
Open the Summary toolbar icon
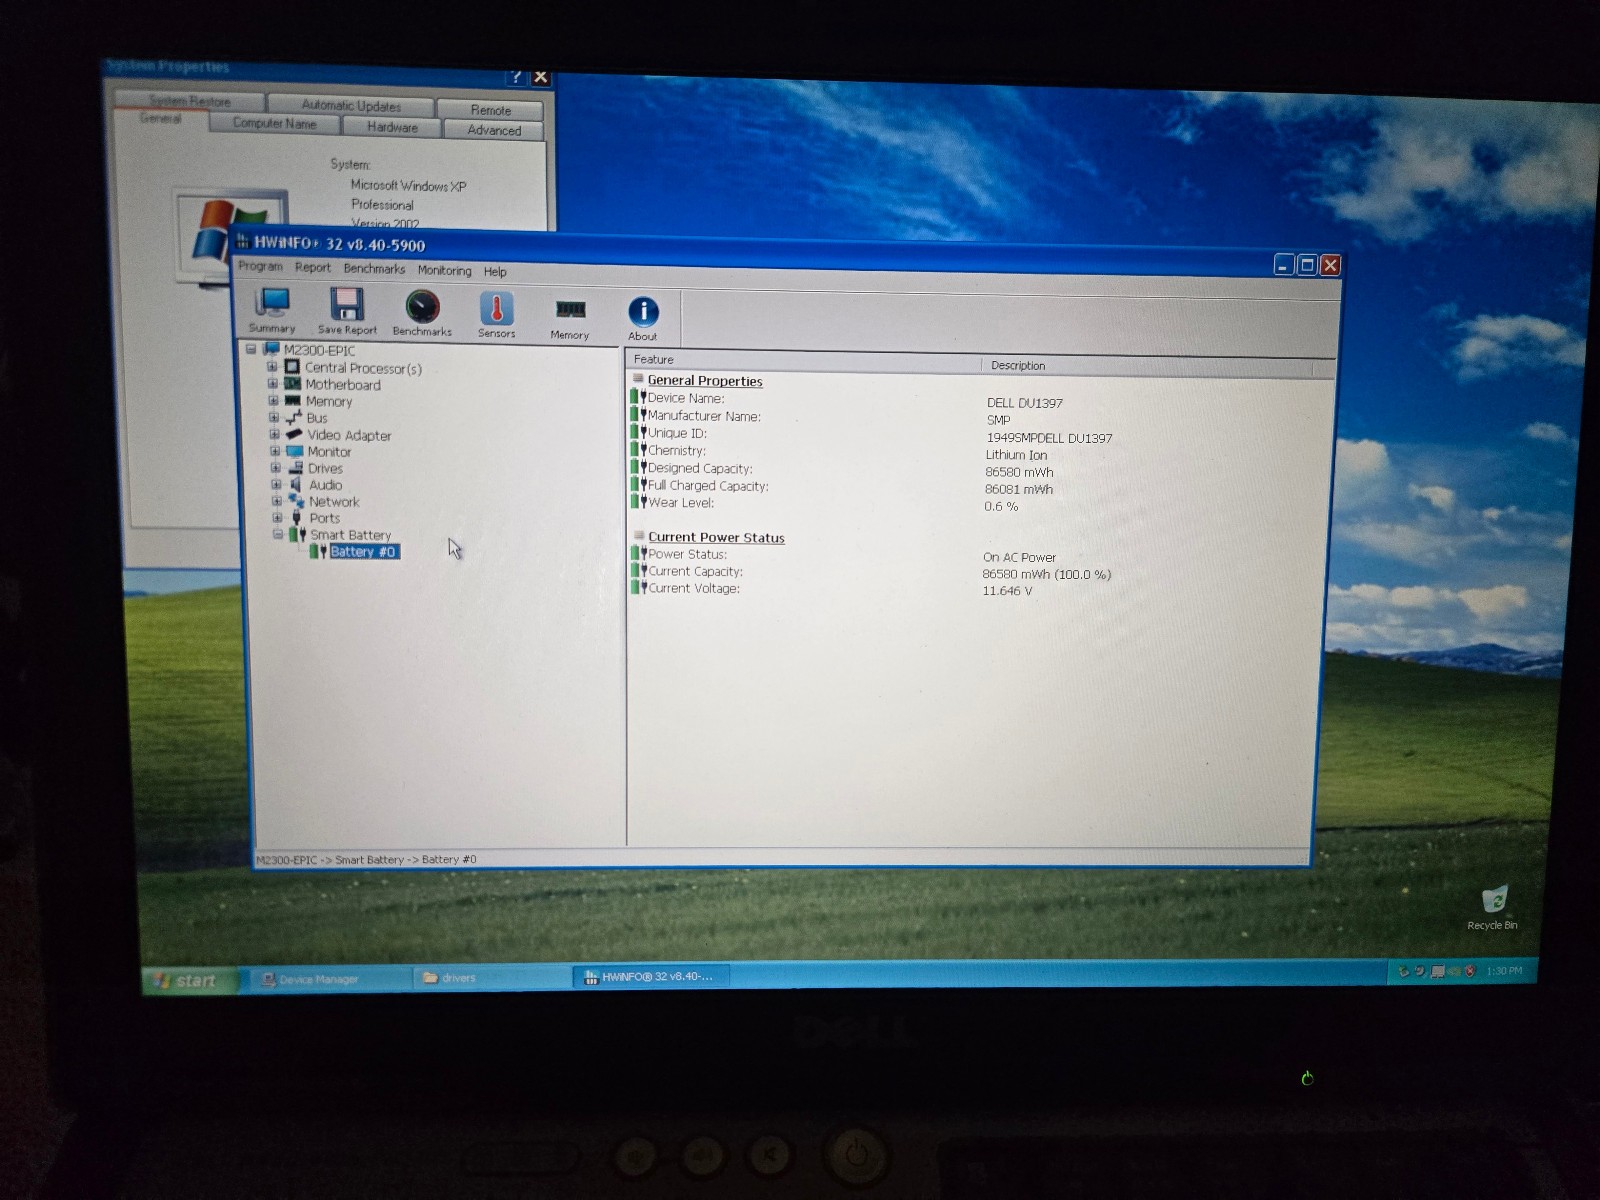(x=271, y=304)
